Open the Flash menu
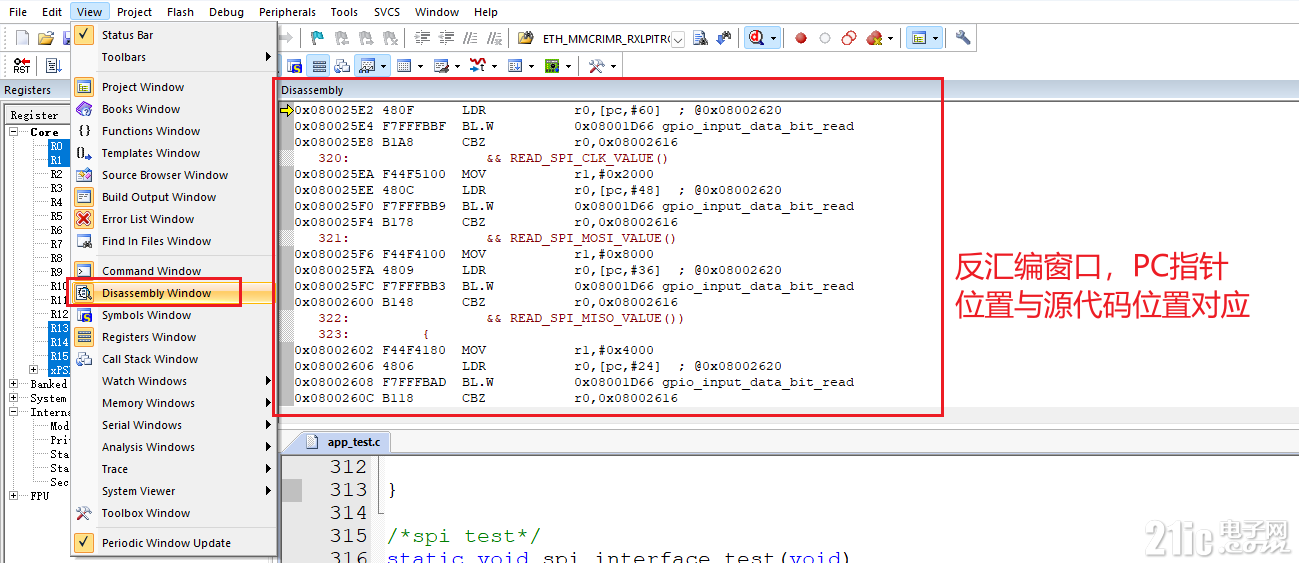Viewport: 1299px width, 563px height. tap(181, 12)
